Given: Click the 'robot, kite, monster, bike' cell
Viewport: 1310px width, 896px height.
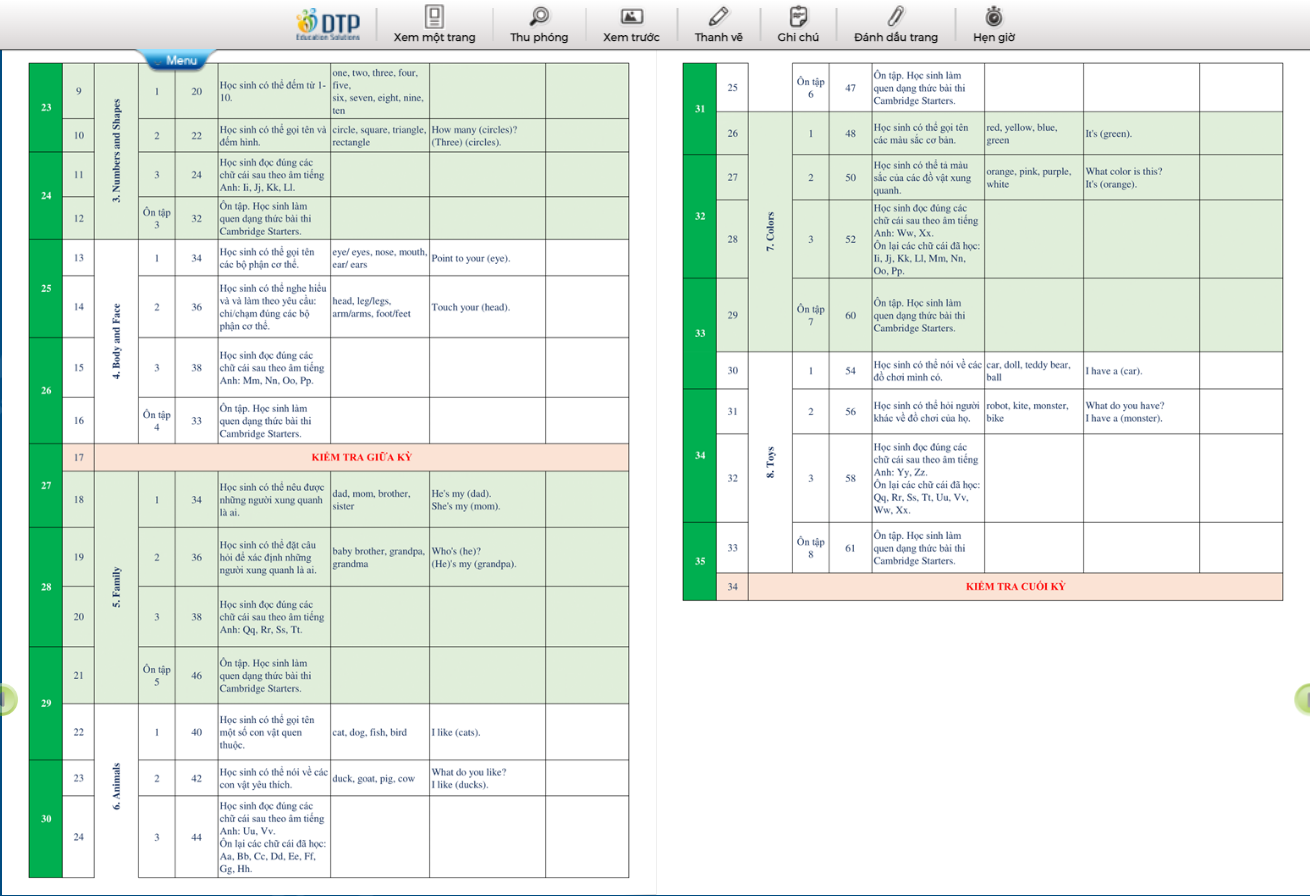Looking at the screenshot, I should click(x=1033, y=411).
